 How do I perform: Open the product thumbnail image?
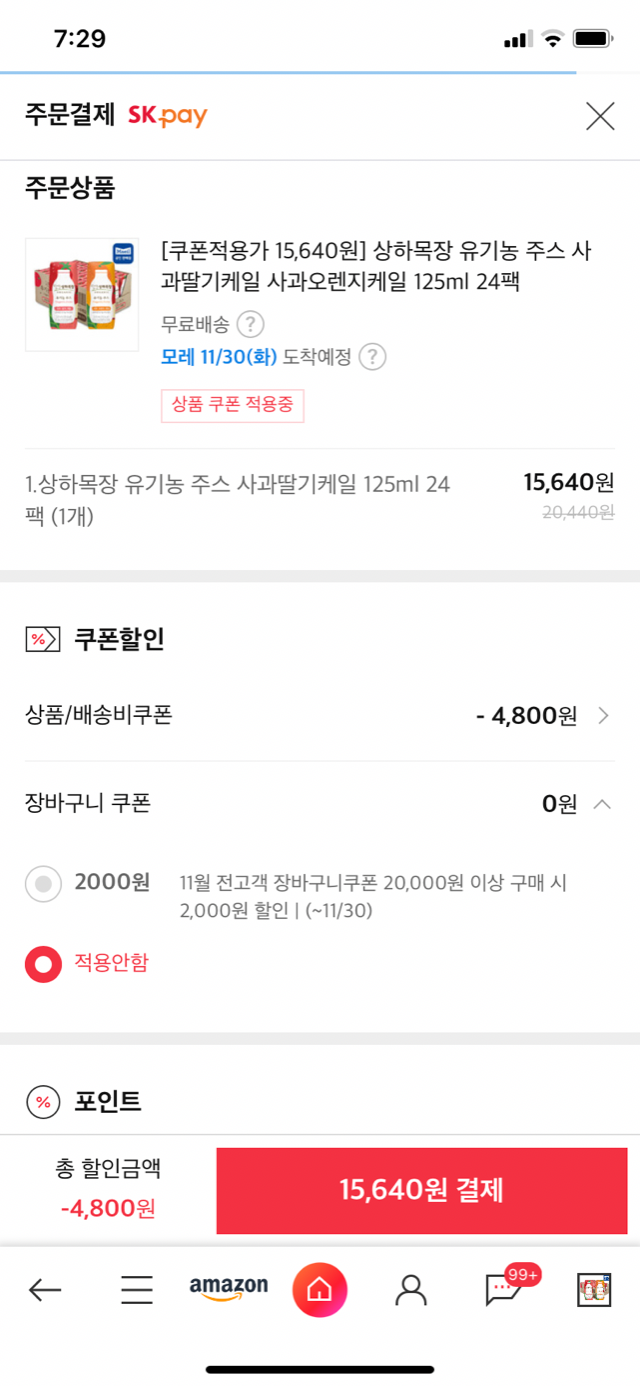click(82, 294)
